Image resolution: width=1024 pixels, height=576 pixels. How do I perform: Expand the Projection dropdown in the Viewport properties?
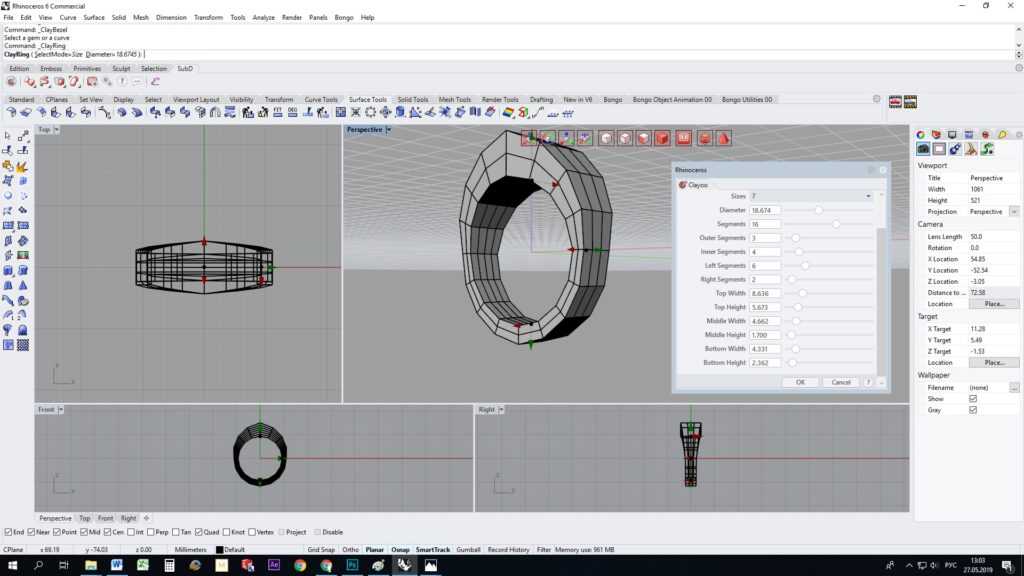1014,212
